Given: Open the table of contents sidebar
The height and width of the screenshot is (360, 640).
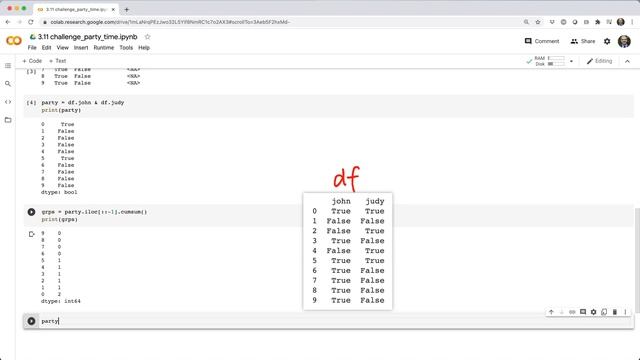Looking at the screenshot, I should [8, 66].
